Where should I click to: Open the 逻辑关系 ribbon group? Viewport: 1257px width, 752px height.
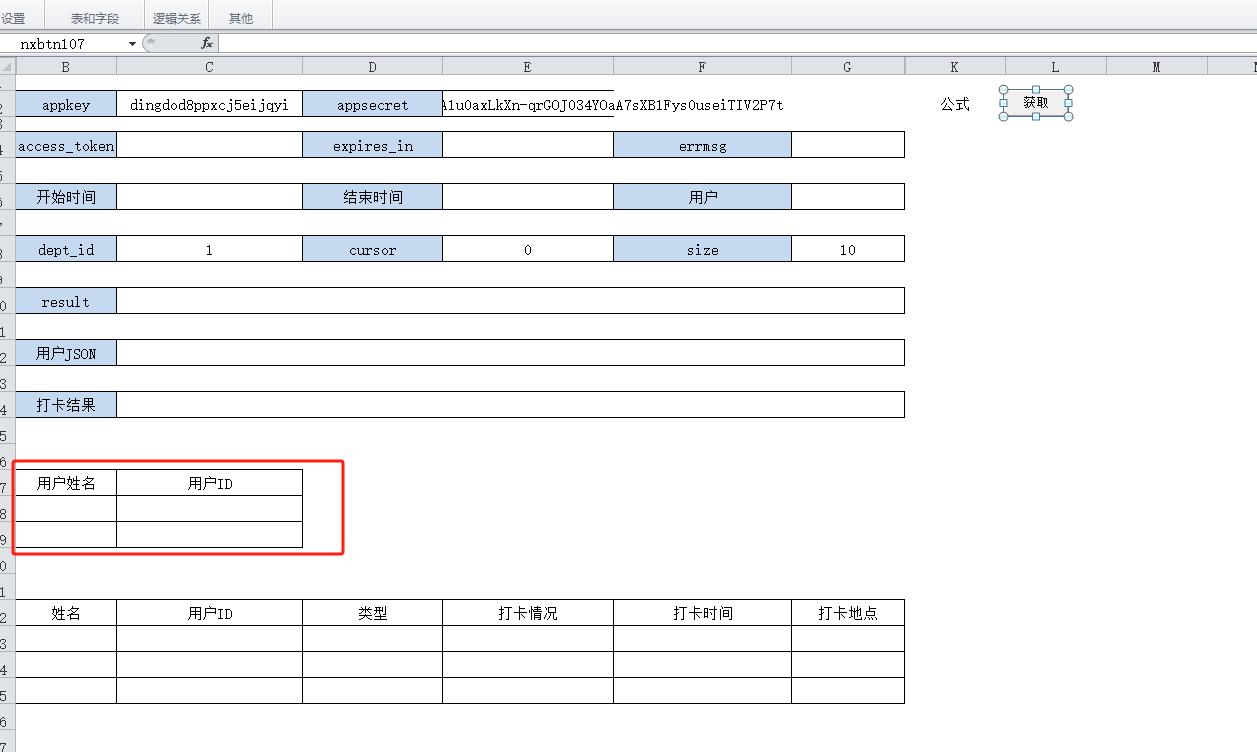point(177,18)
